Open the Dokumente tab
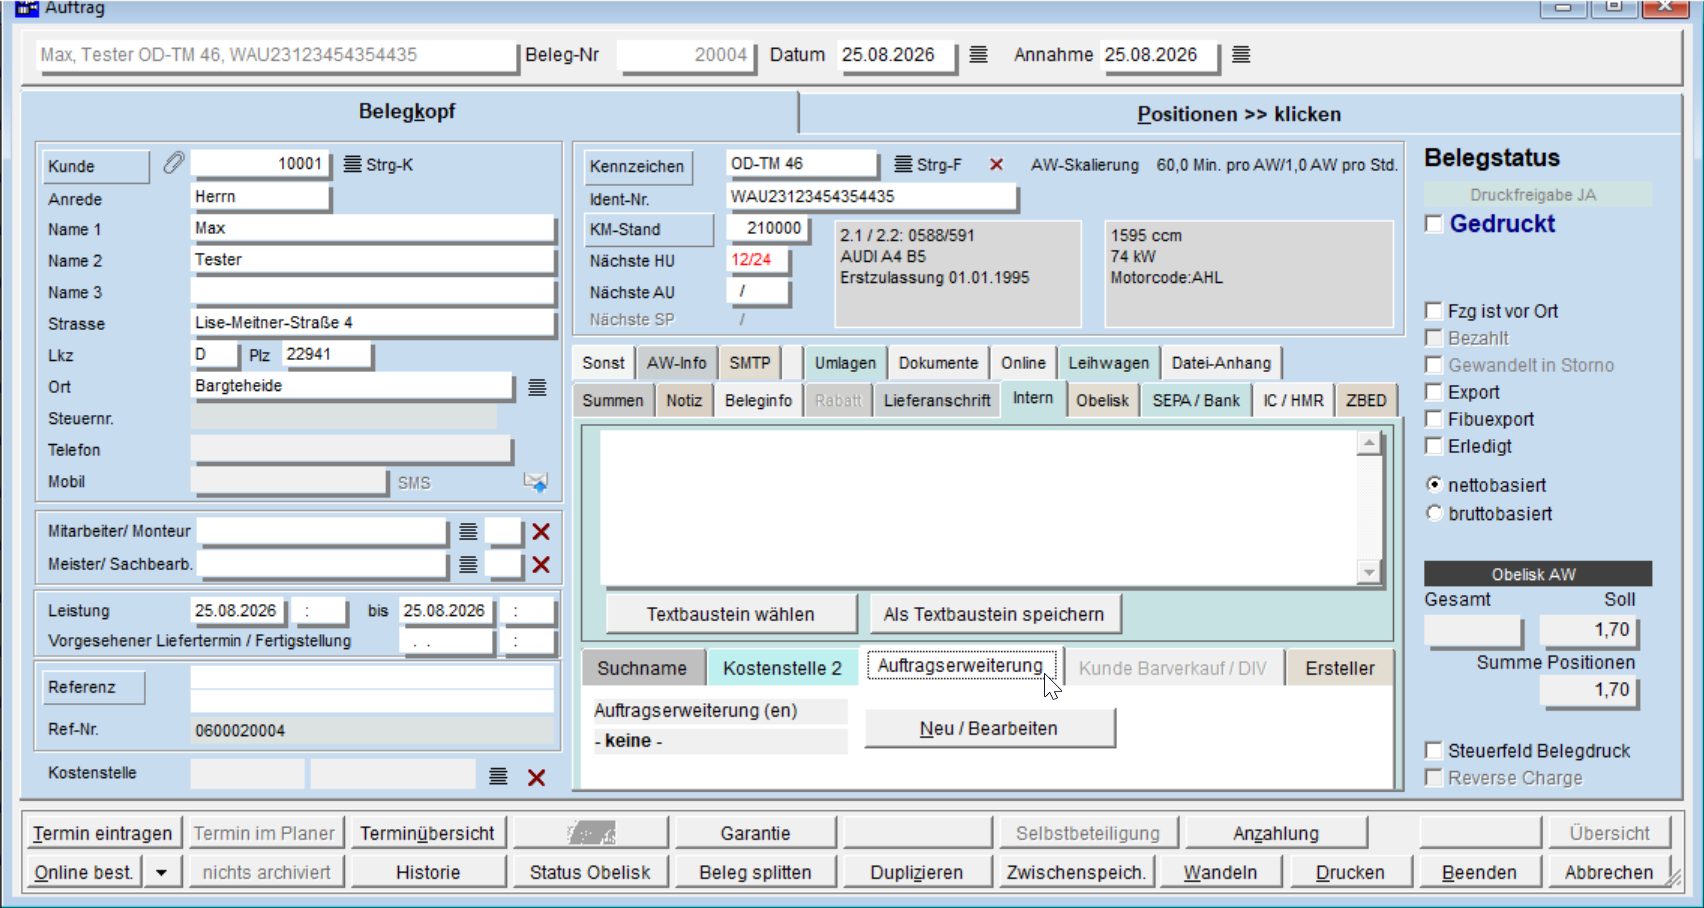Viewport: 1704px width, 908px height. 938,363
